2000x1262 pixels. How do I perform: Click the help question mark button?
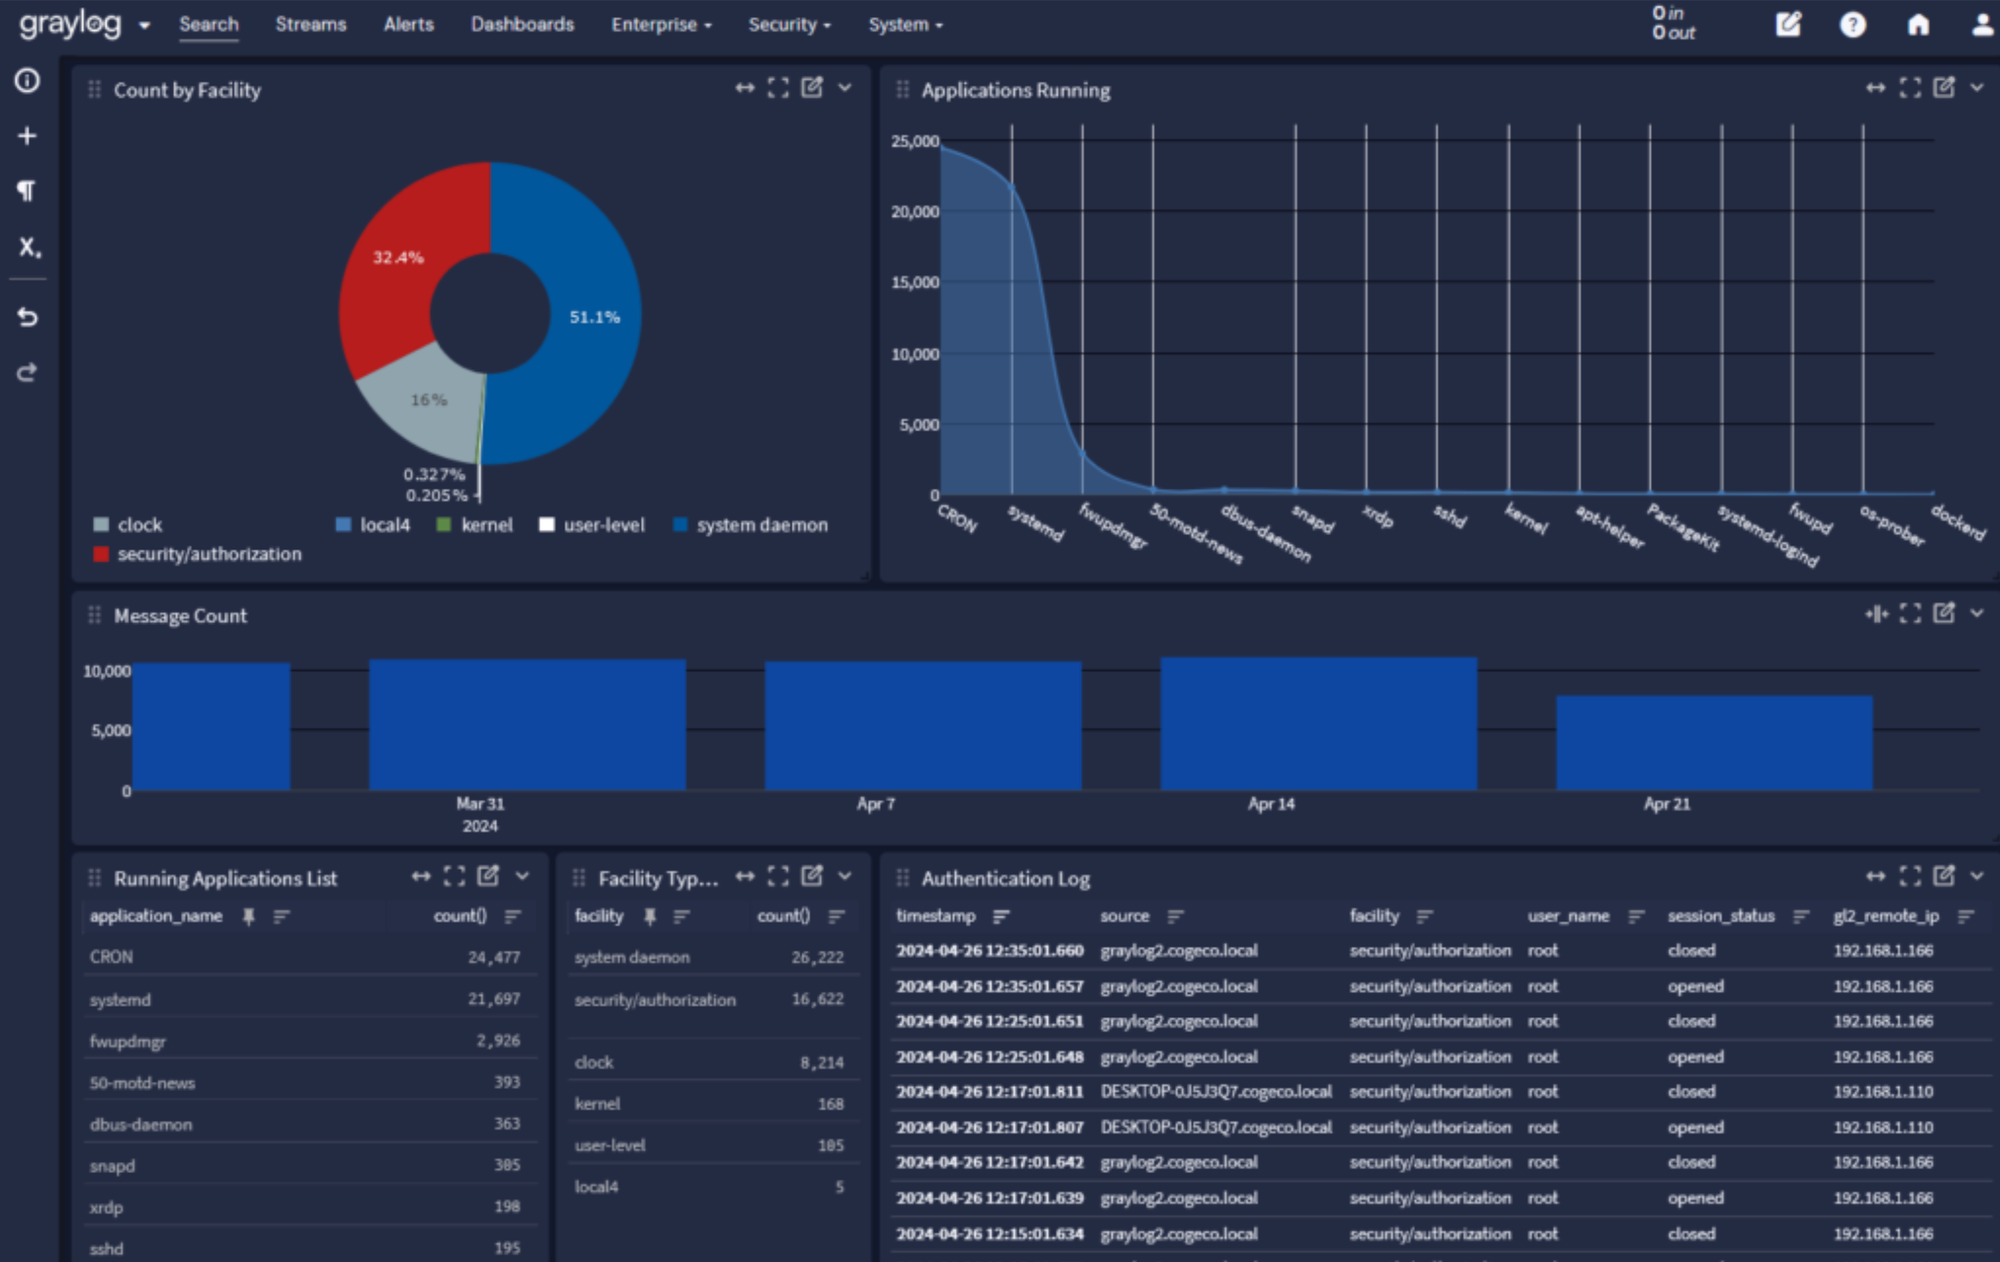pyautogui.click(x=1853, y=25)
